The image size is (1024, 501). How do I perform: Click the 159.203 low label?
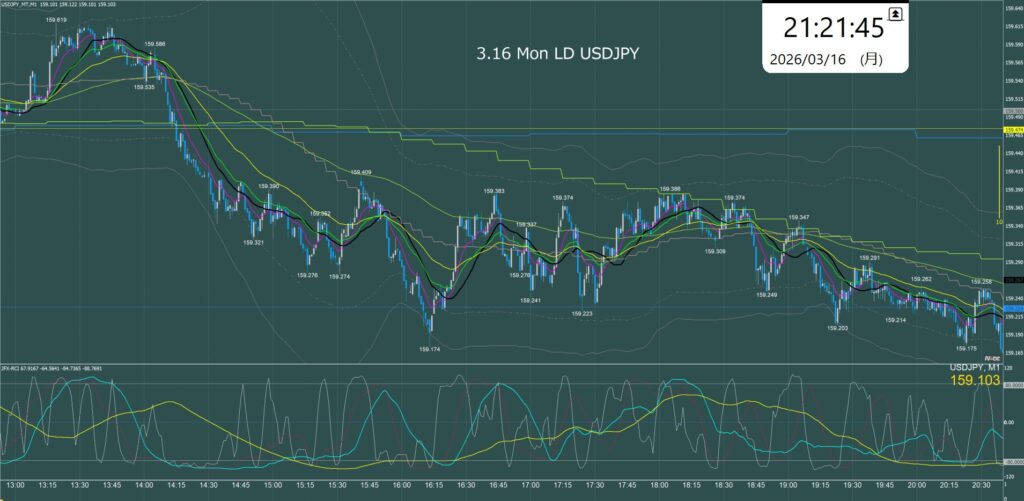837,328
